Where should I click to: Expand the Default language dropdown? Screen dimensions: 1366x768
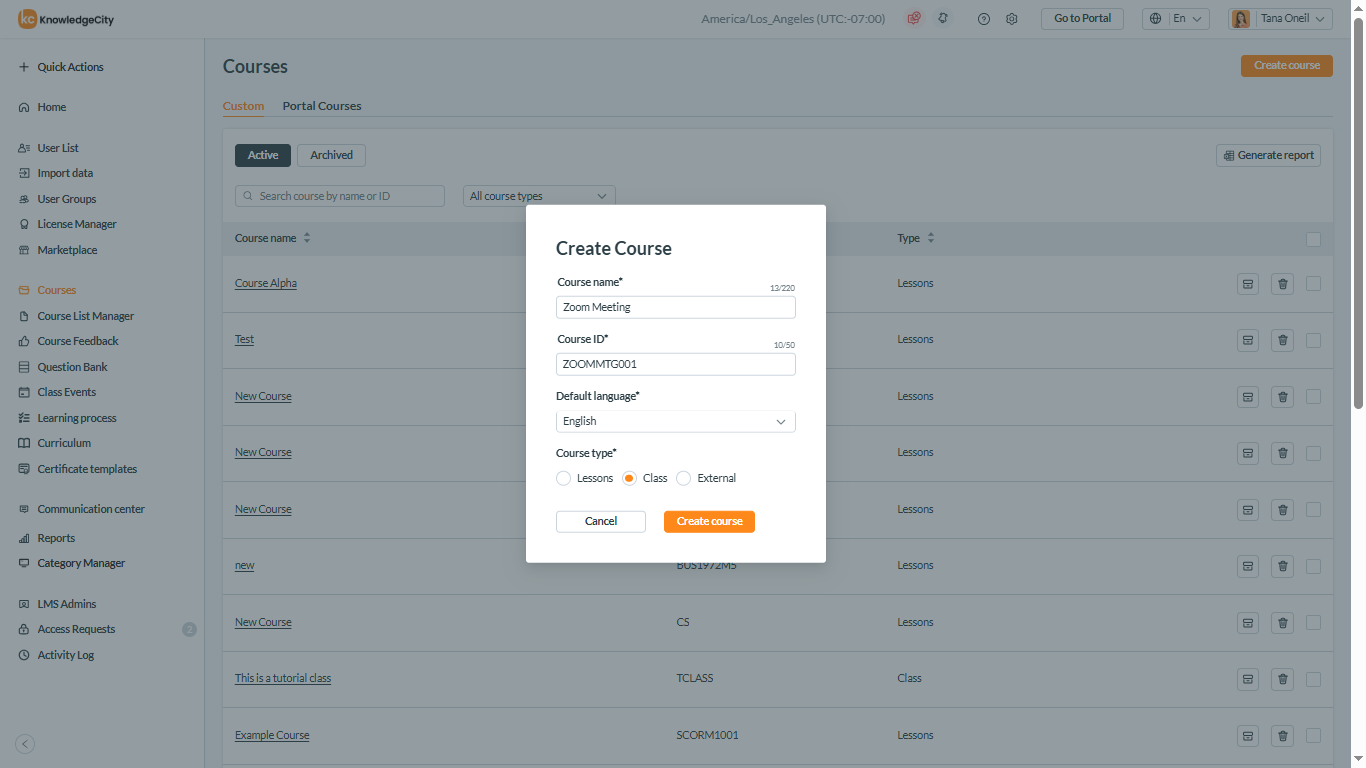click(675, 422)
